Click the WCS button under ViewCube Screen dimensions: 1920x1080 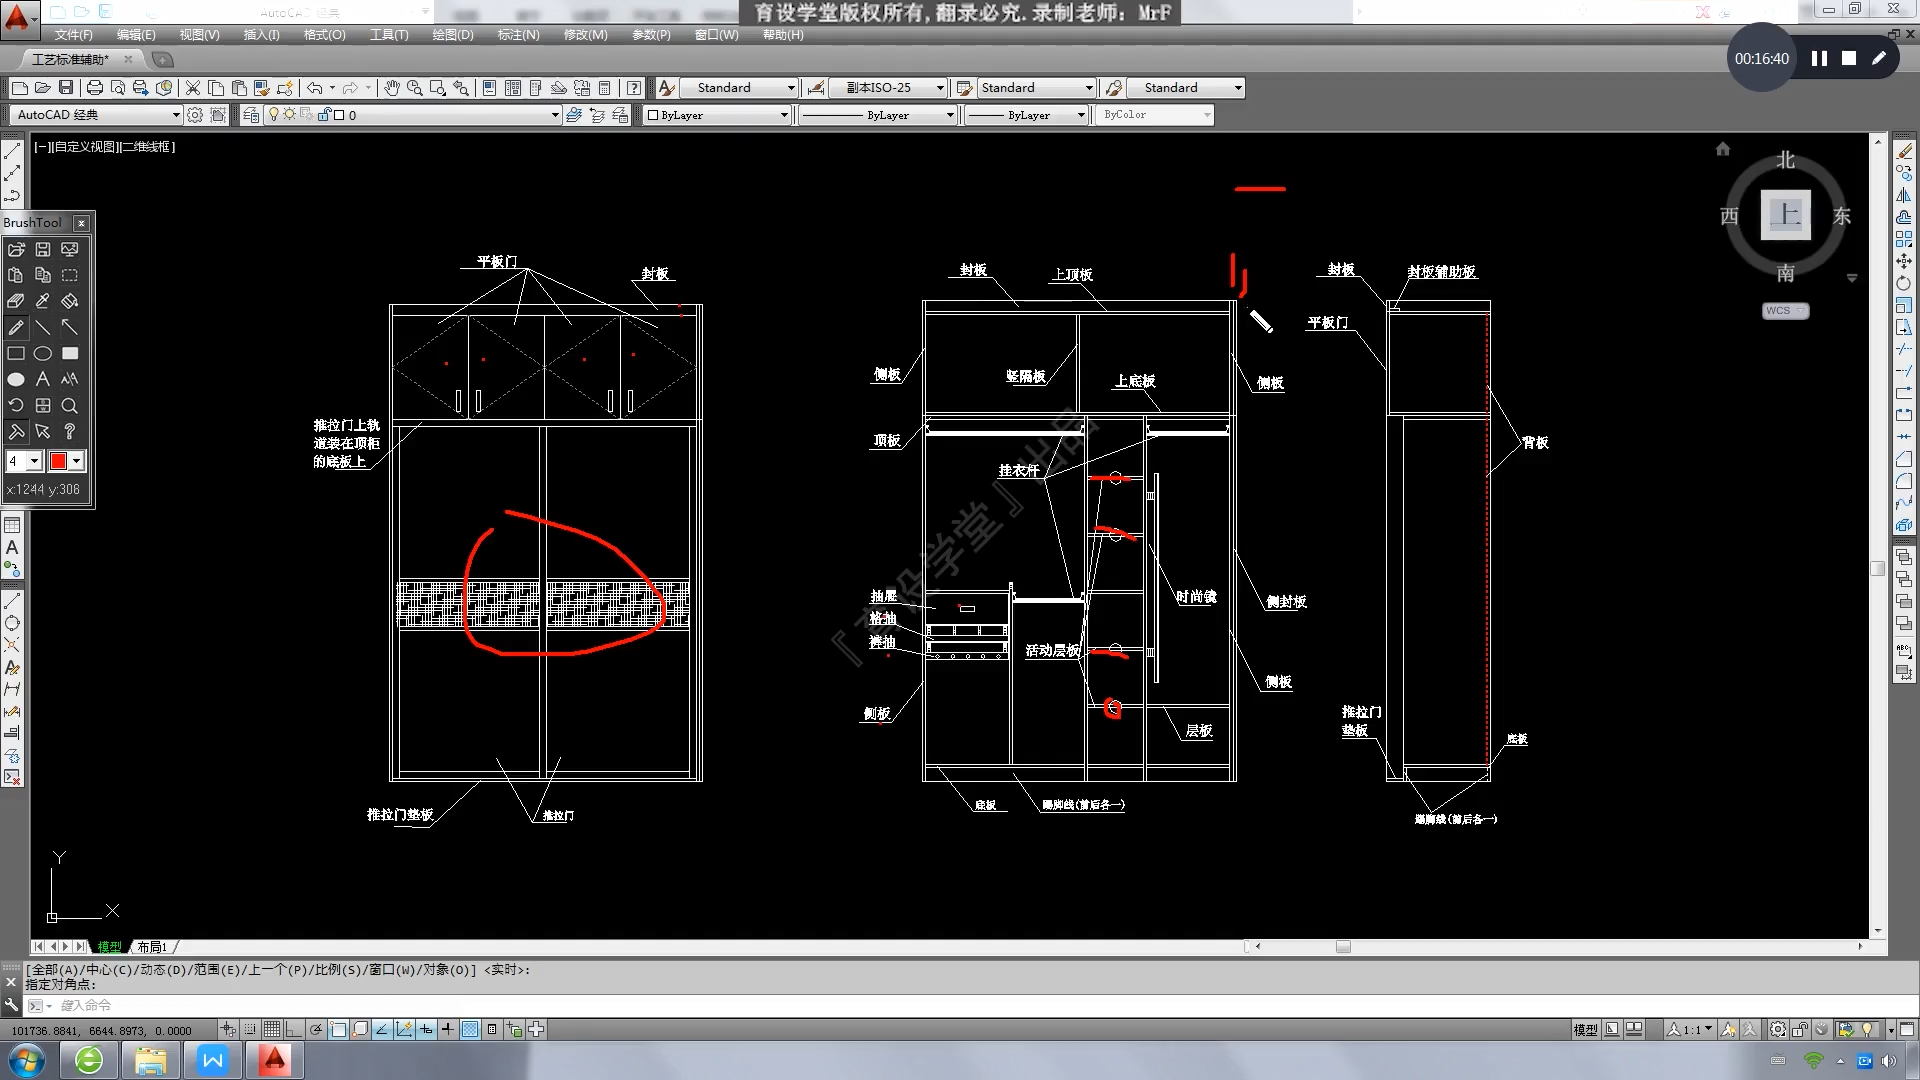[x=1785, y=311]
